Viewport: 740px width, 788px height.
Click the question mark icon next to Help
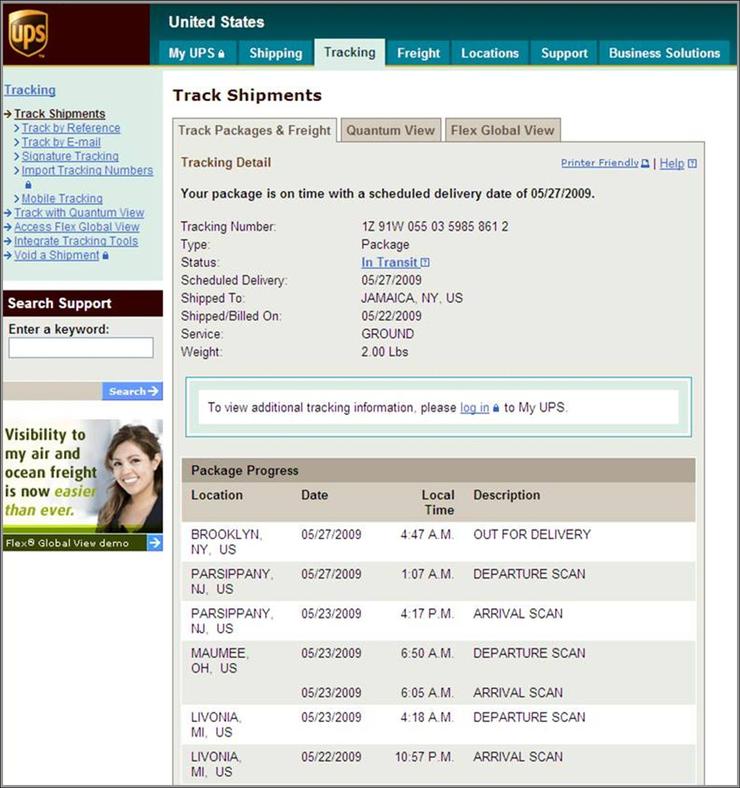click(692, 163)
